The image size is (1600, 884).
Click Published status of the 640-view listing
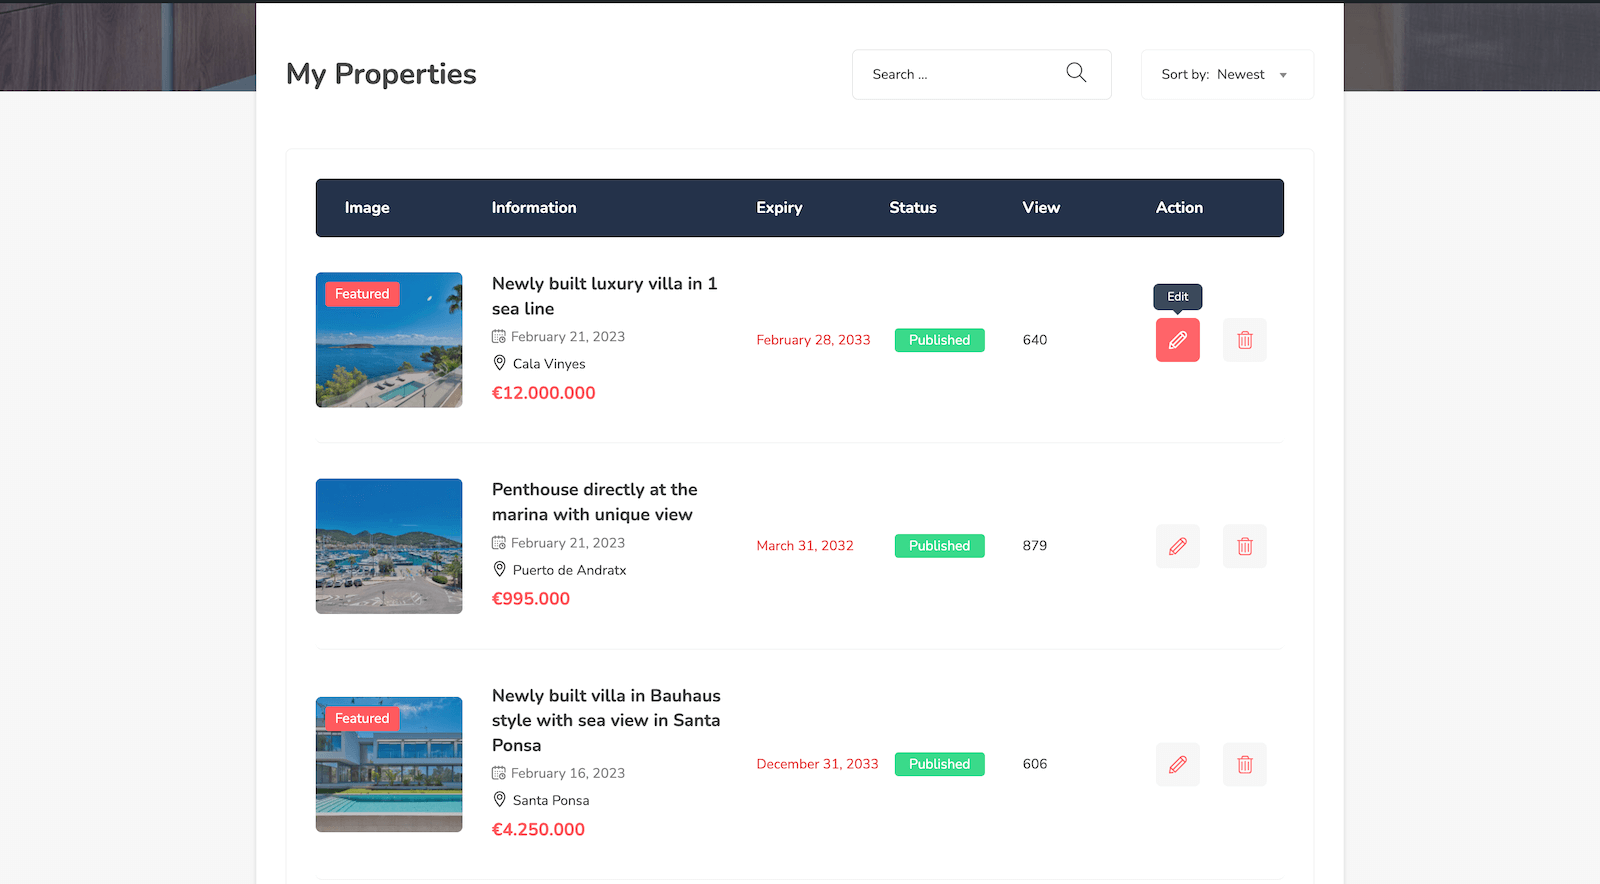click(939, 340)
